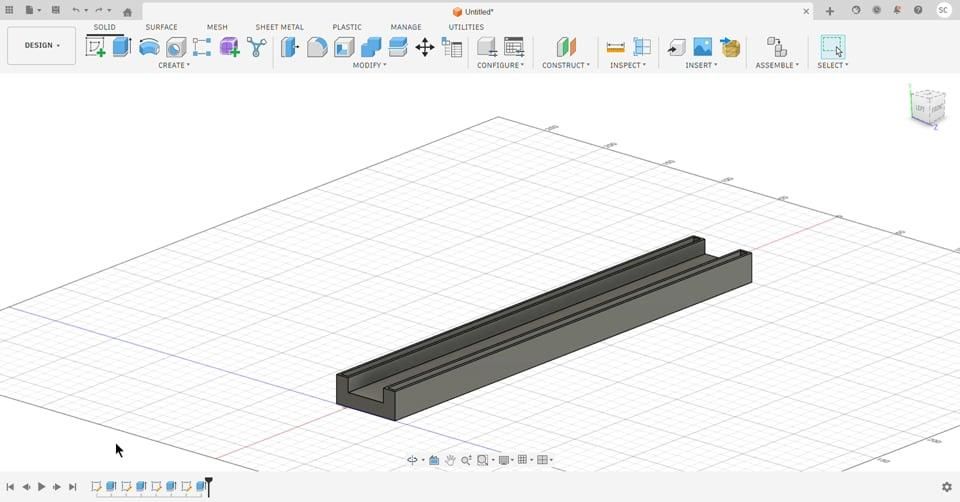Select the Create Sketch tool
960x502 pixels.
[96, 47]
